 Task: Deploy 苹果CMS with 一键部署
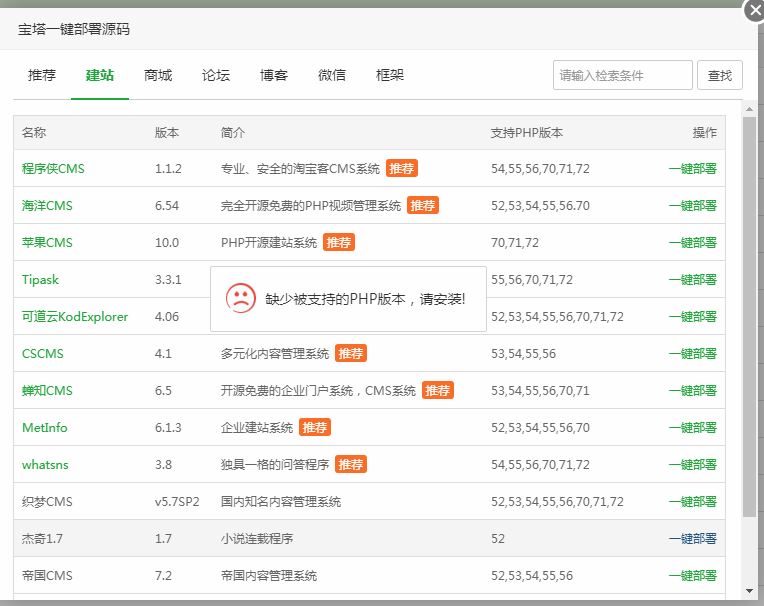(692, 243)
